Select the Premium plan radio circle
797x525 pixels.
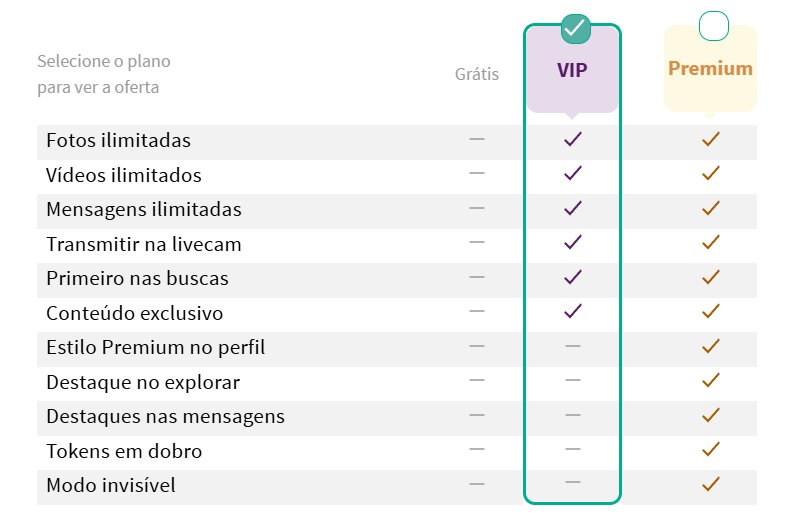point(714,26)
